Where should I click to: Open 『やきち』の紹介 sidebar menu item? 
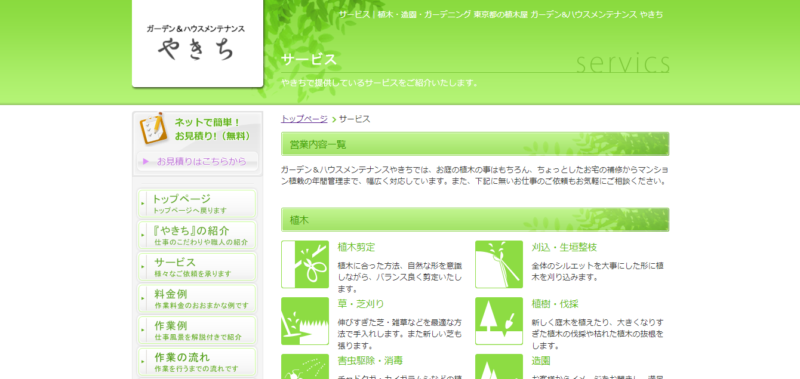197,235
